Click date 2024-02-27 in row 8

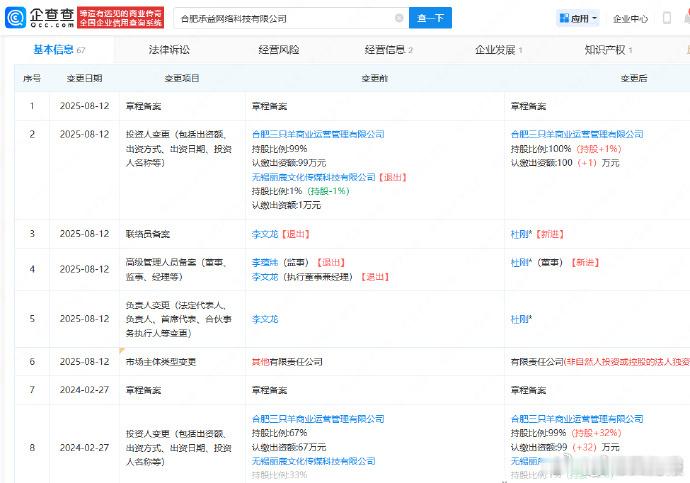(84, 448)
